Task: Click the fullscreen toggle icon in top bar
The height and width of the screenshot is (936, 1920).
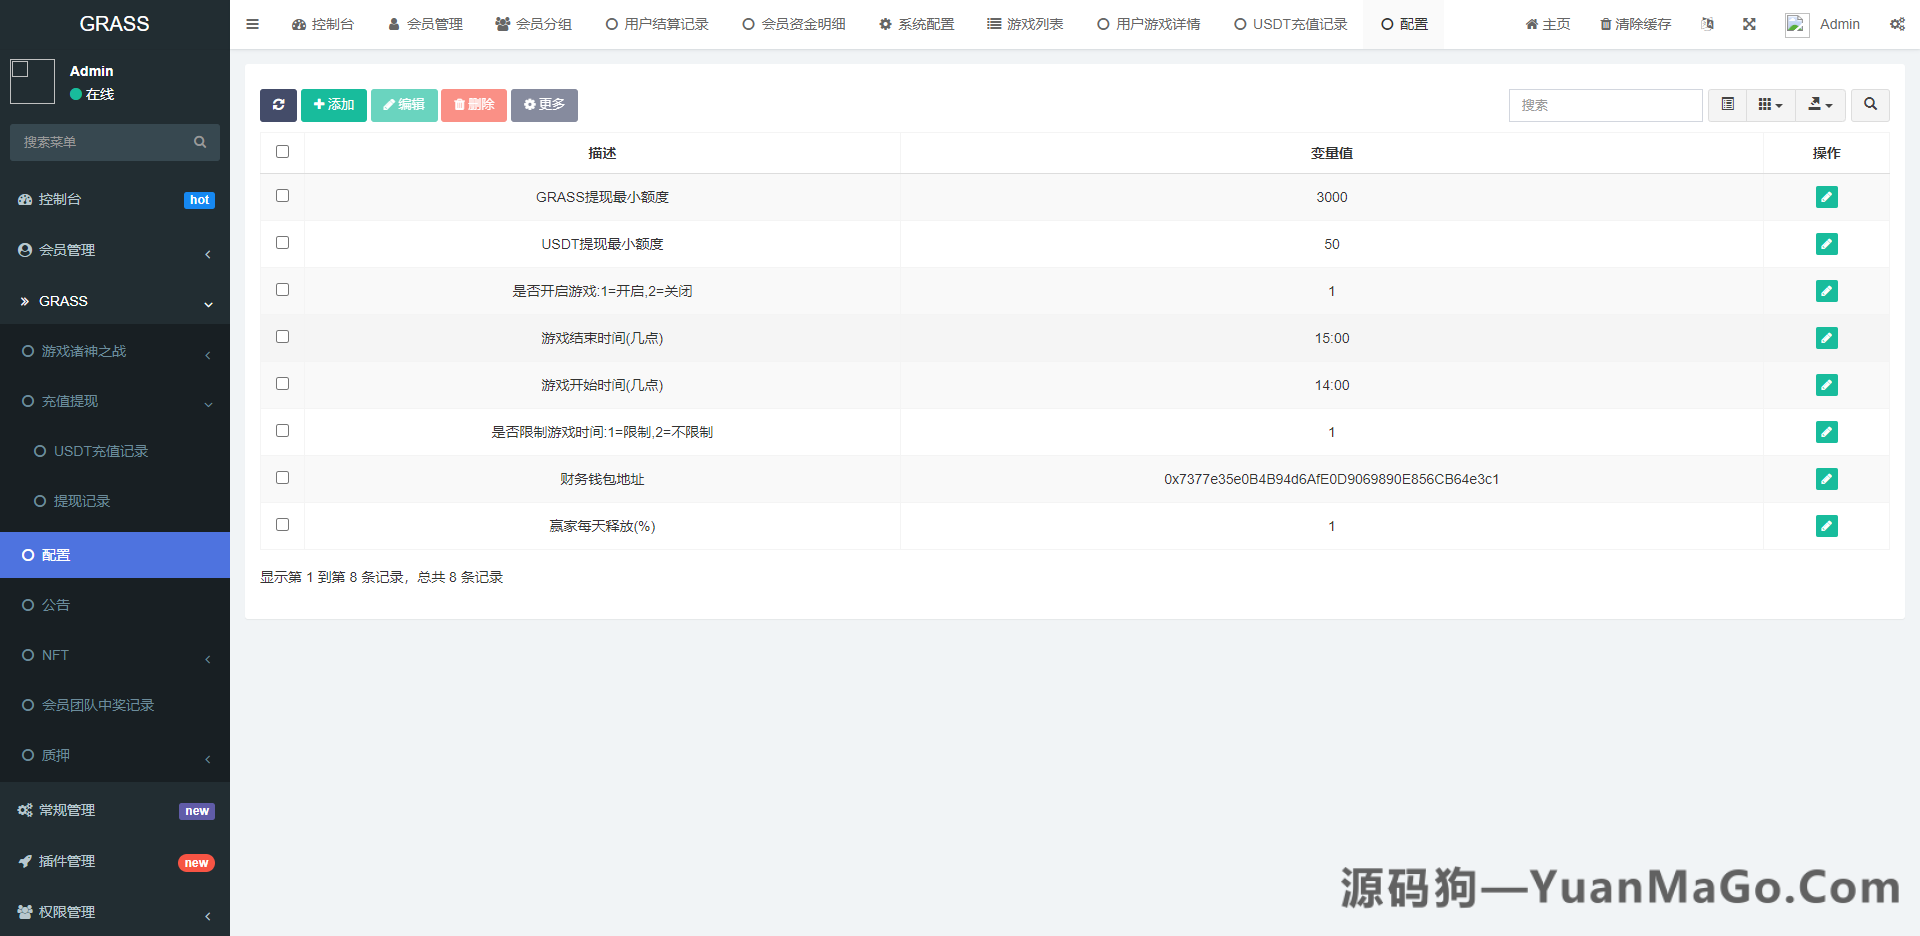Action: (1749, 24)
